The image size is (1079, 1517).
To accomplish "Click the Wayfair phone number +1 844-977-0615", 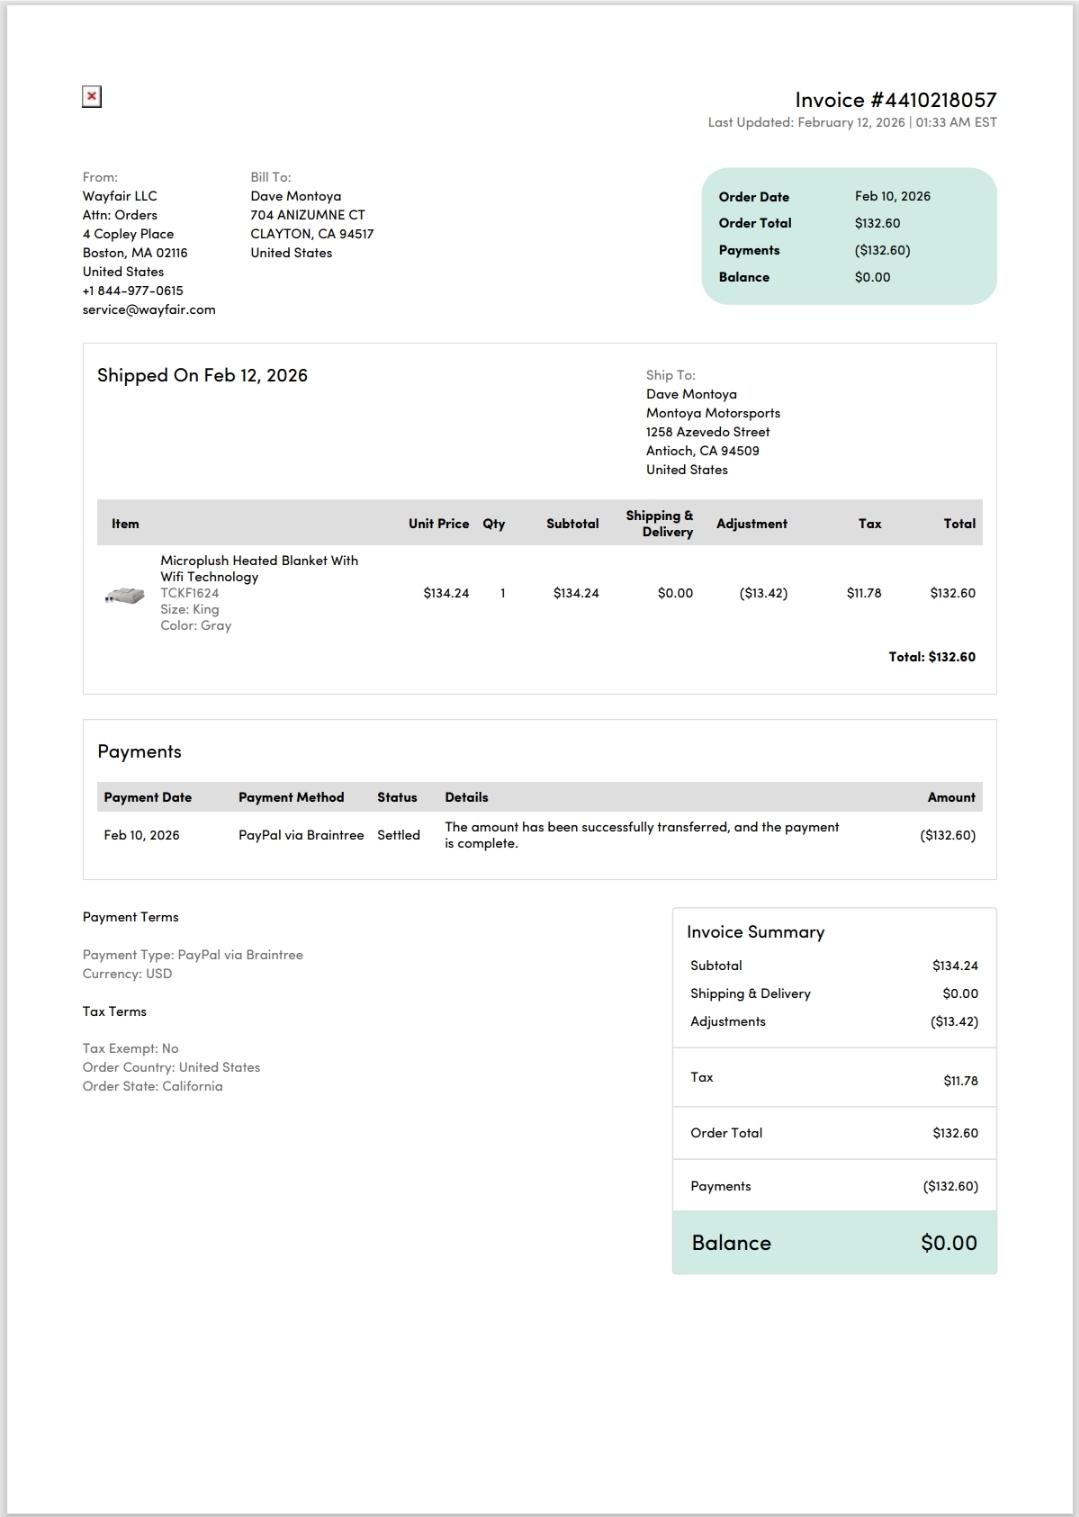I will (x=133, y=290).
